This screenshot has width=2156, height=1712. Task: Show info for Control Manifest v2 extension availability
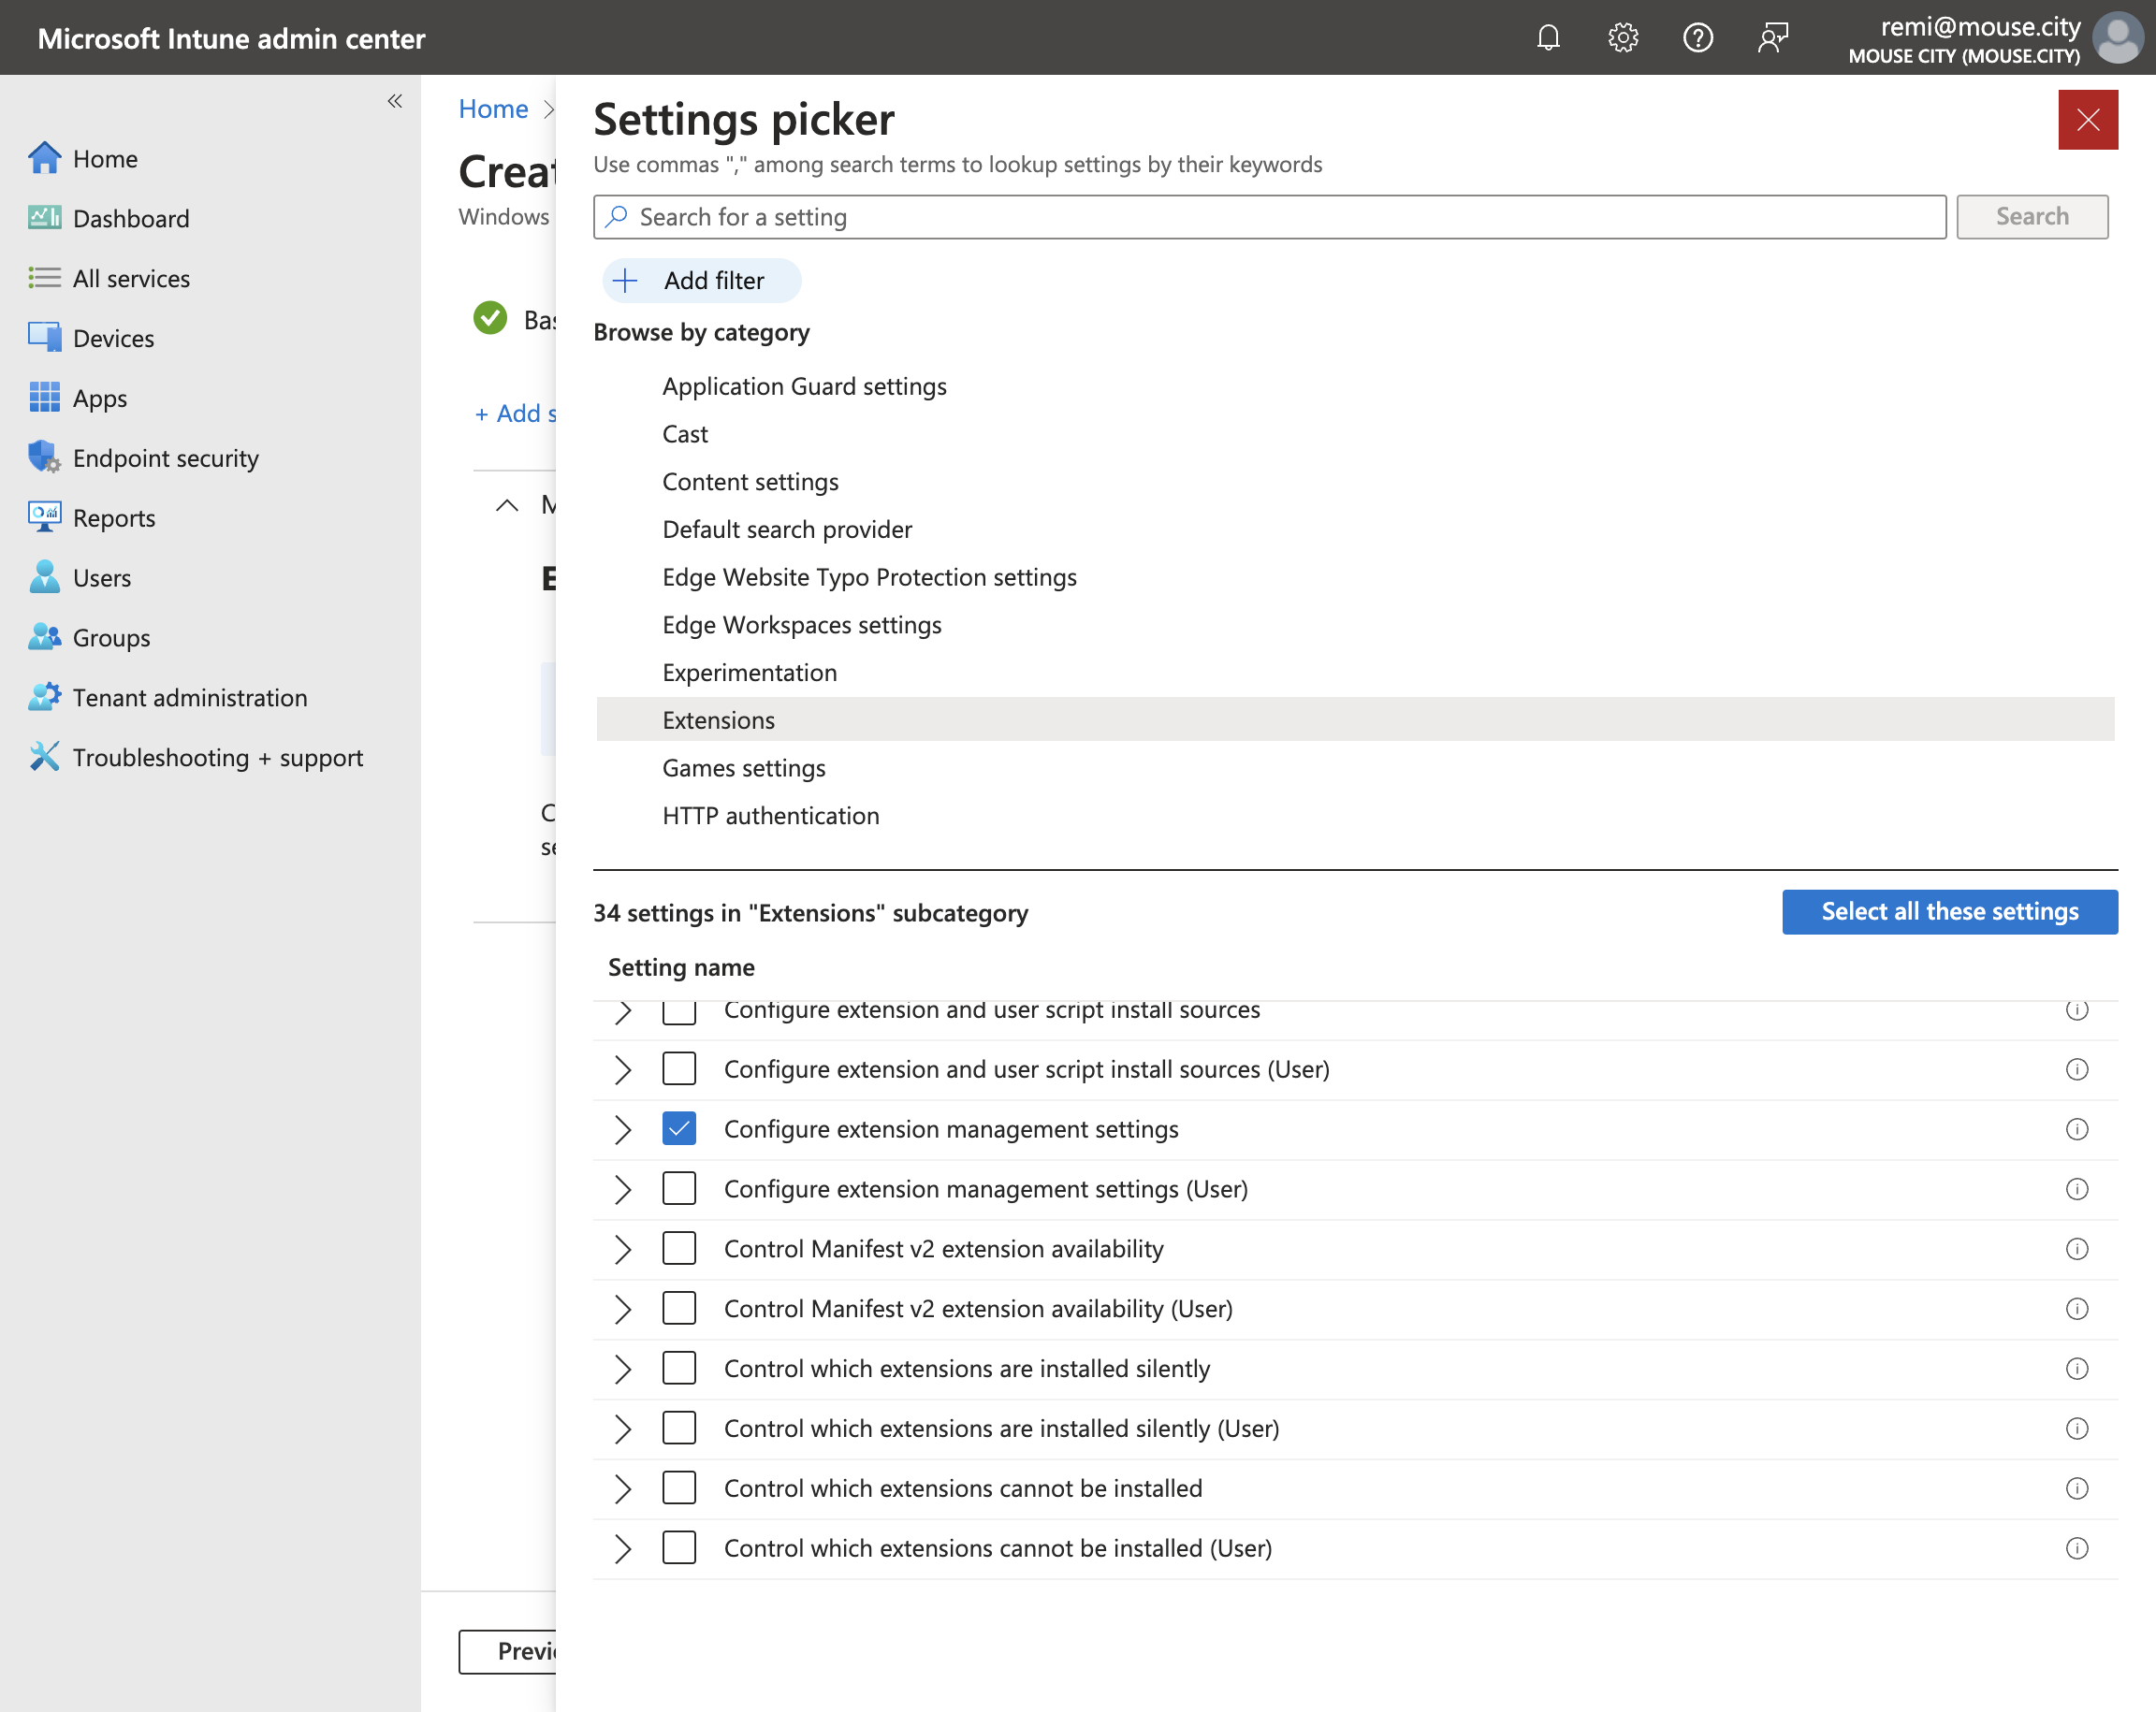(2077, 1249)
